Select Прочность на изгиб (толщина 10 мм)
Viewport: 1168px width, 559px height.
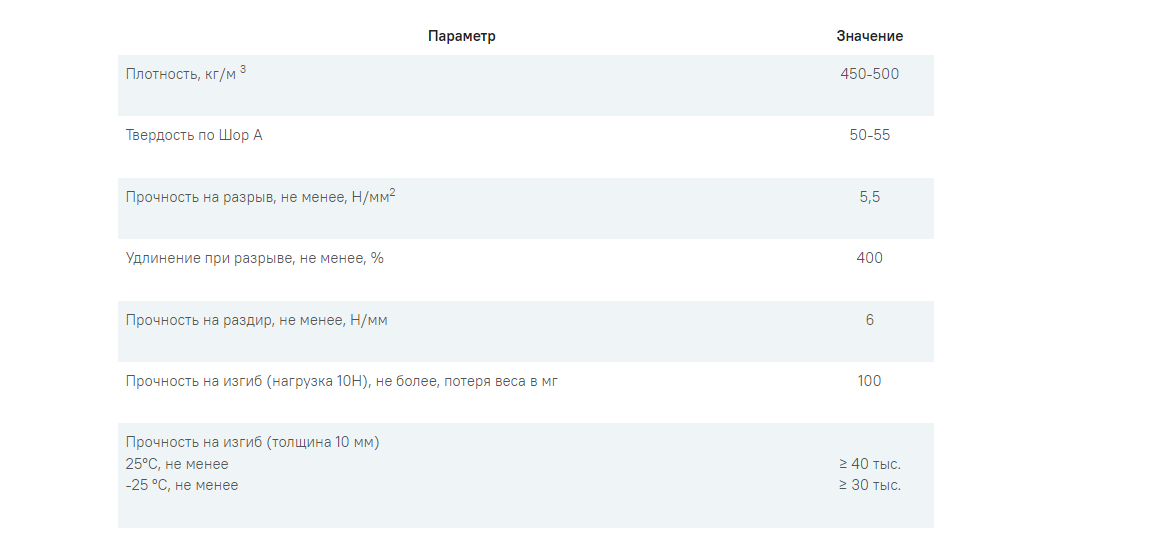click(252, 442)
